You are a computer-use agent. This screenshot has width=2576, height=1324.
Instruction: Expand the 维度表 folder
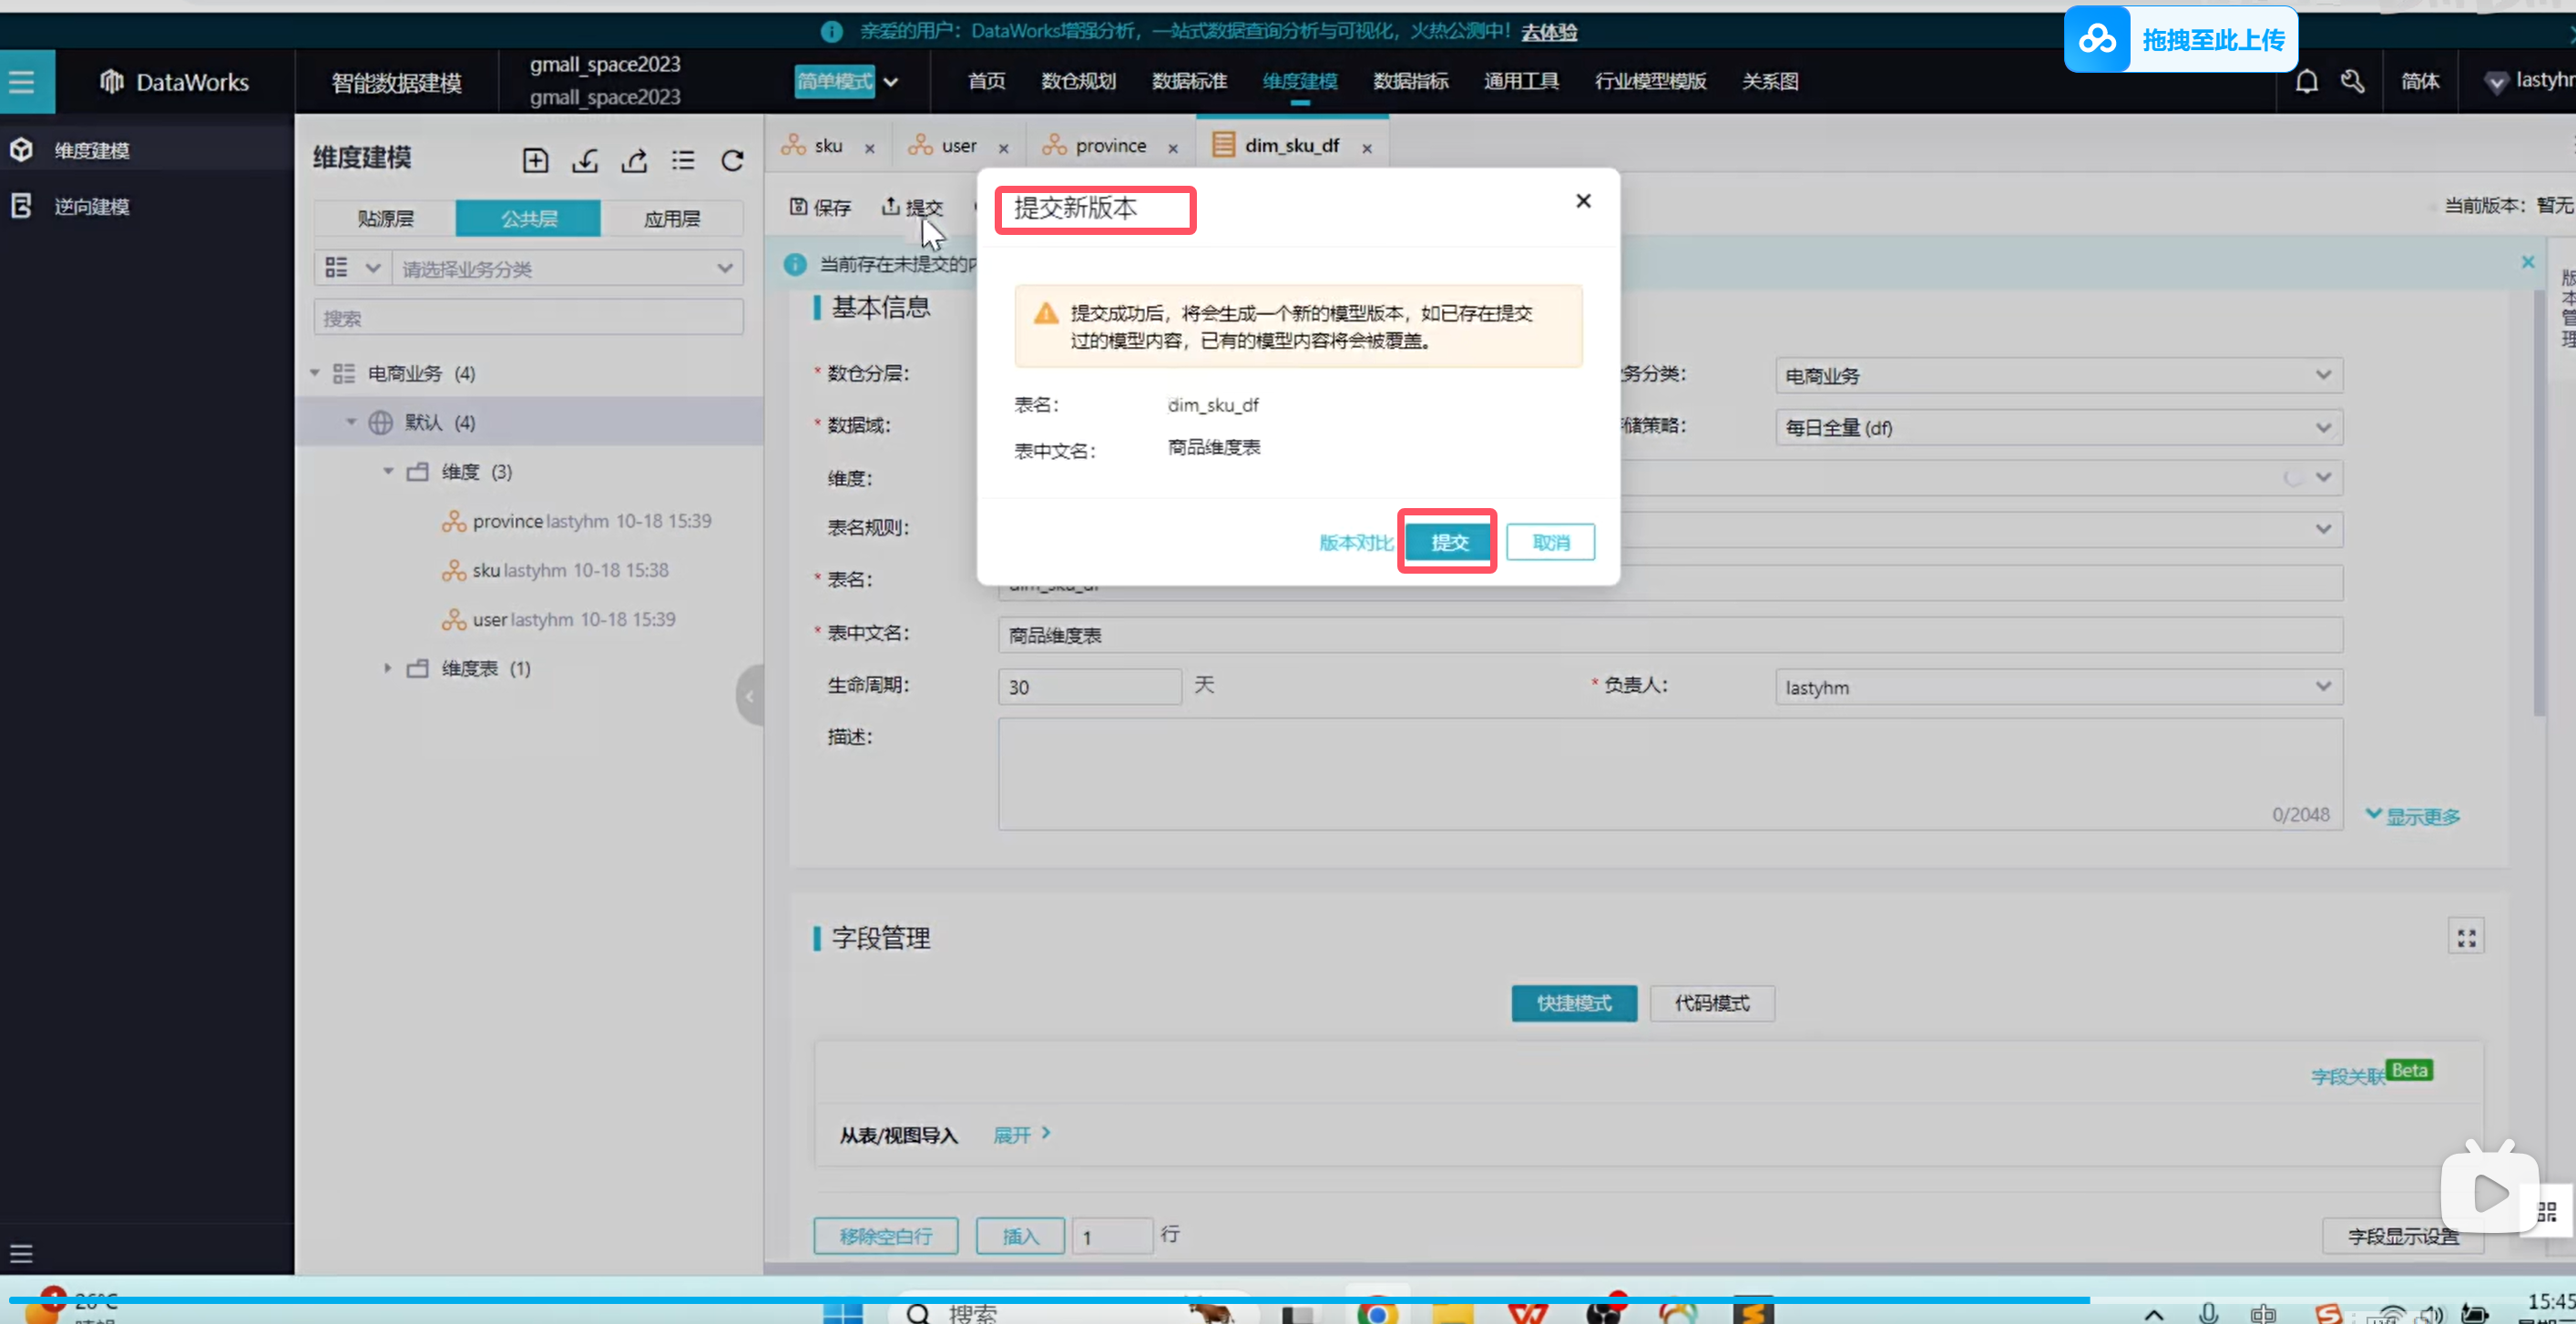[388, 668]
